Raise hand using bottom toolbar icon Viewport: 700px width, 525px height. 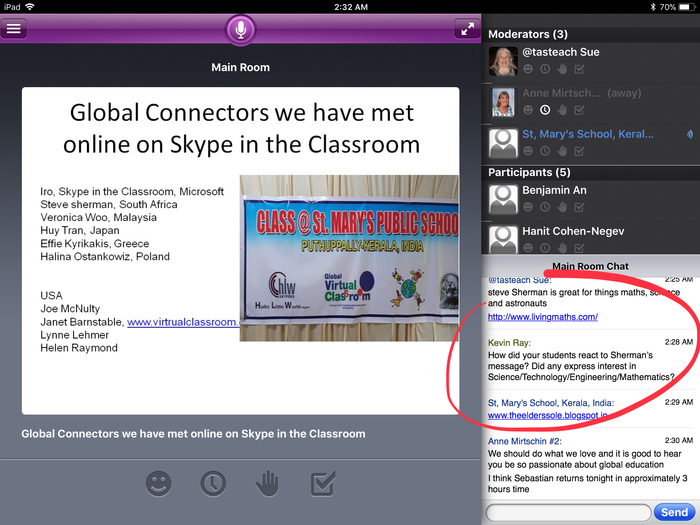(x=267, y=484)
